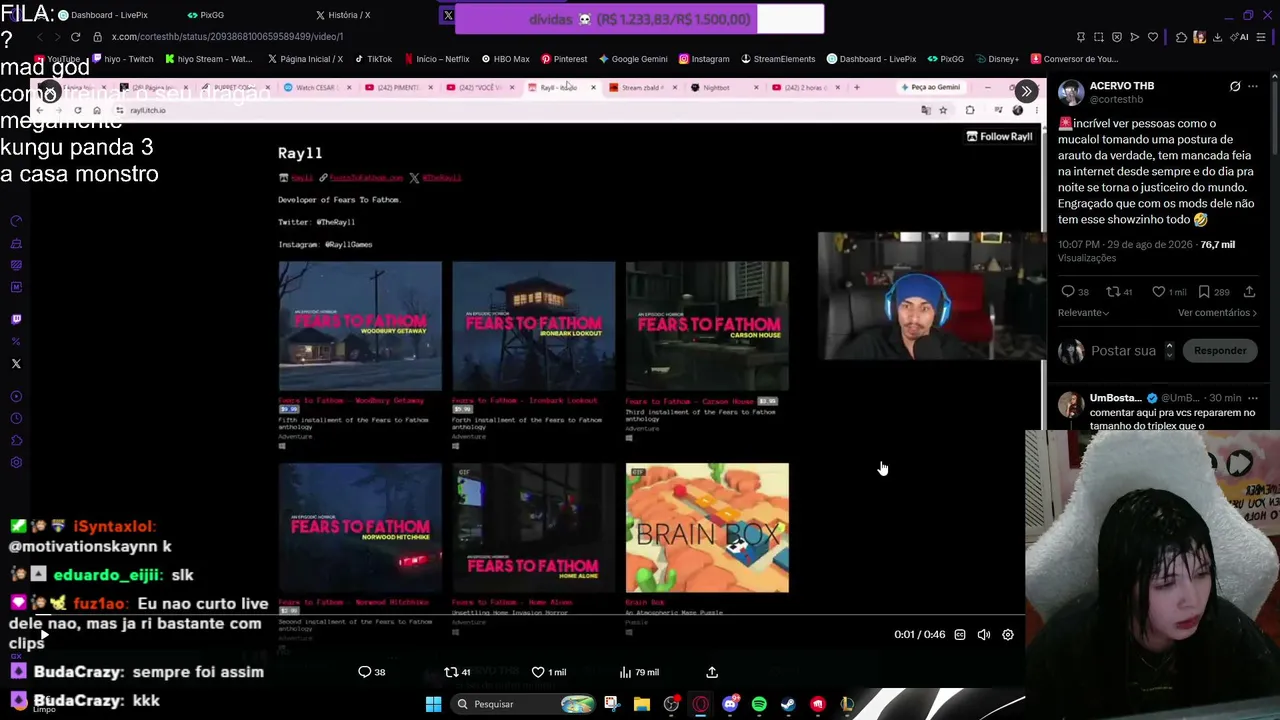This screenshot has height=720, width=1280.
Task: Open Steam from the taskbar
Action: pos(788,704)
